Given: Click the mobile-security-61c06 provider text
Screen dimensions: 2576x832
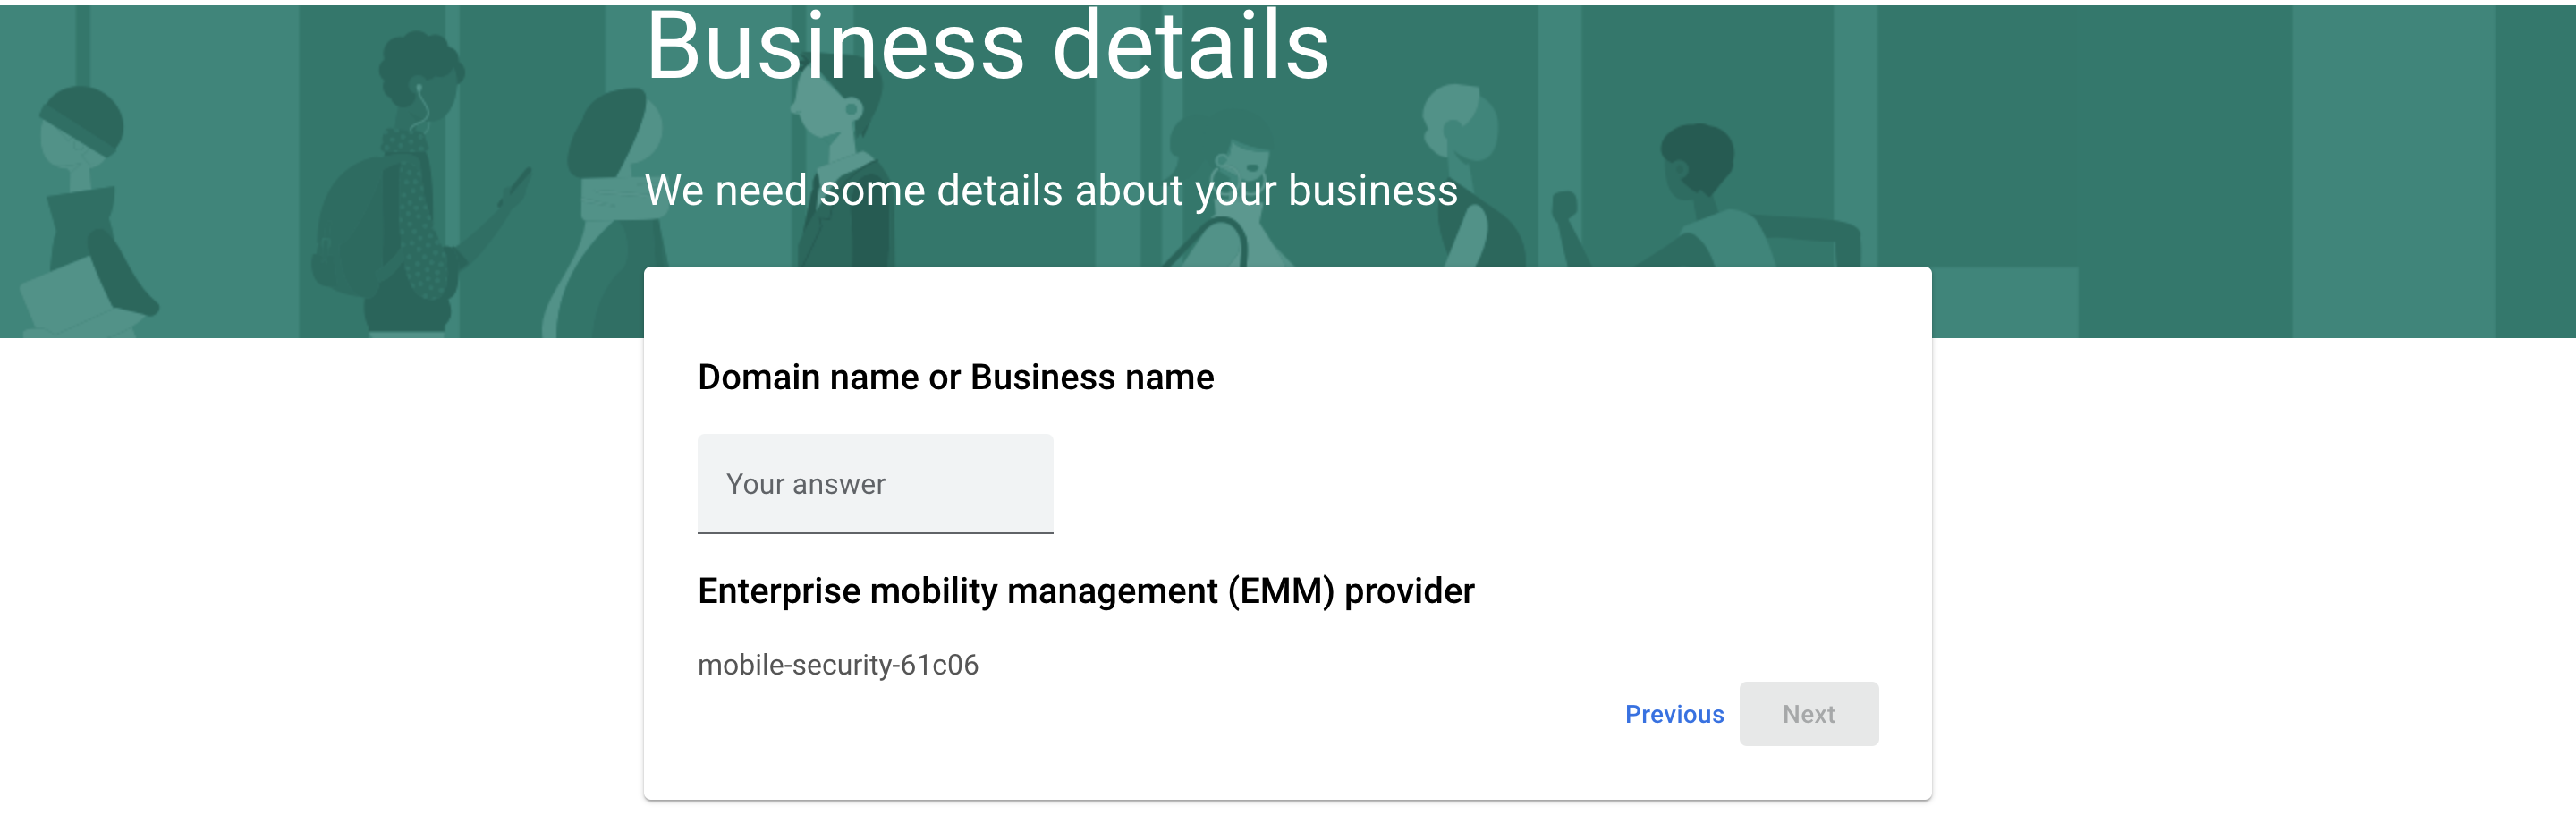Looking at the screenshot, I should click(837, 665).
